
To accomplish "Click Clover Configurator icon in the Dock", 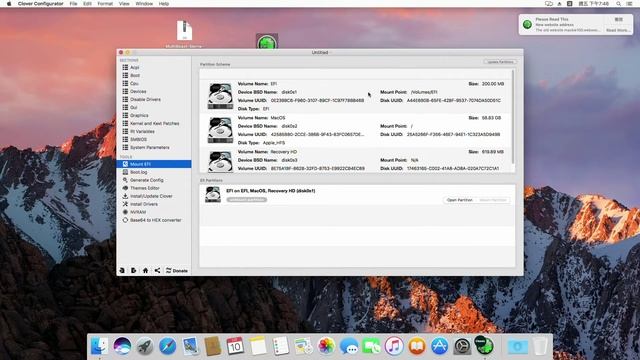I will pyautogui.click(x=484, y=346).
